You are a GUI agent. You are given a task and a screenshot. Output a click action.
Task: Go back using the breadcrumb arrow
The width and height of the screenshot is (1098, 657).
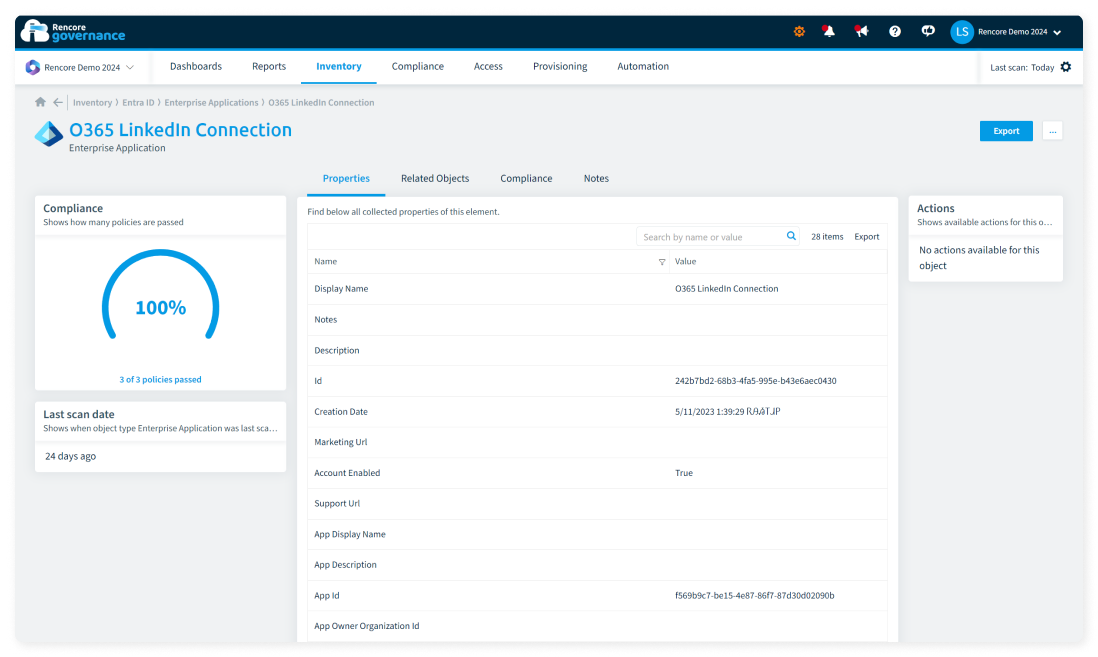[x=58, y=102]
